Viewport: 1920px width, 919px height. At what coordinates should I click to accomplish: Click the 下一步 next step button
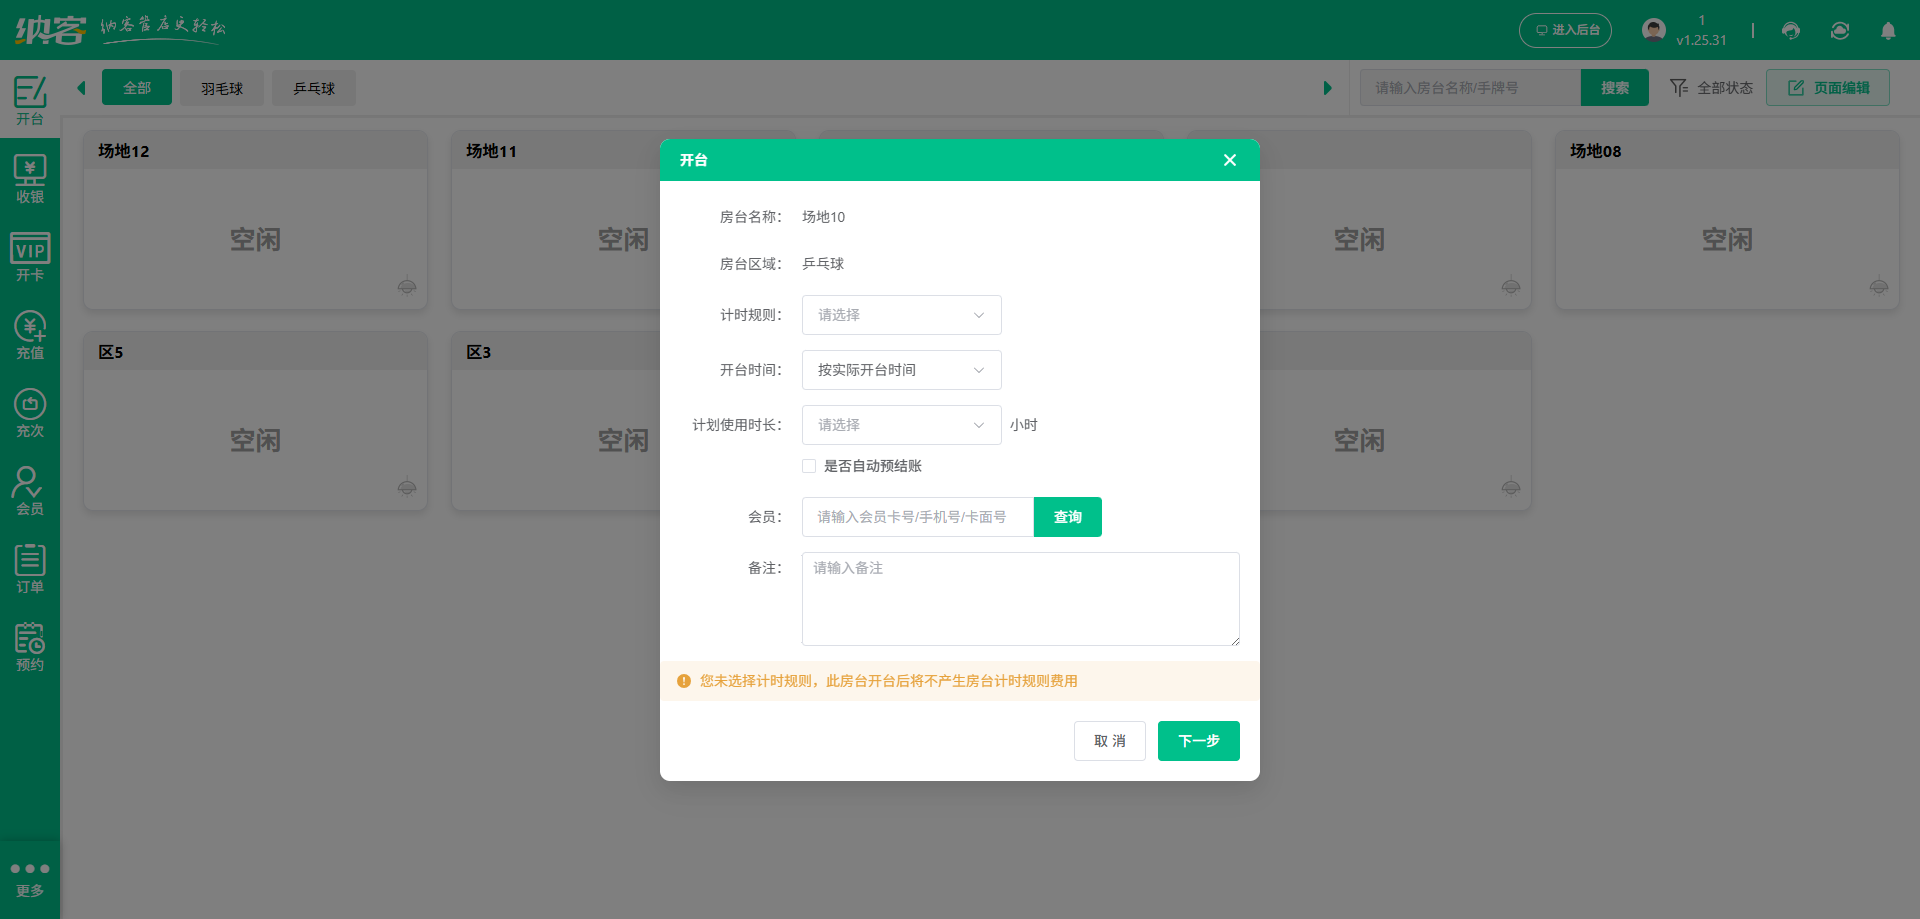click(x=1198, y=741)
